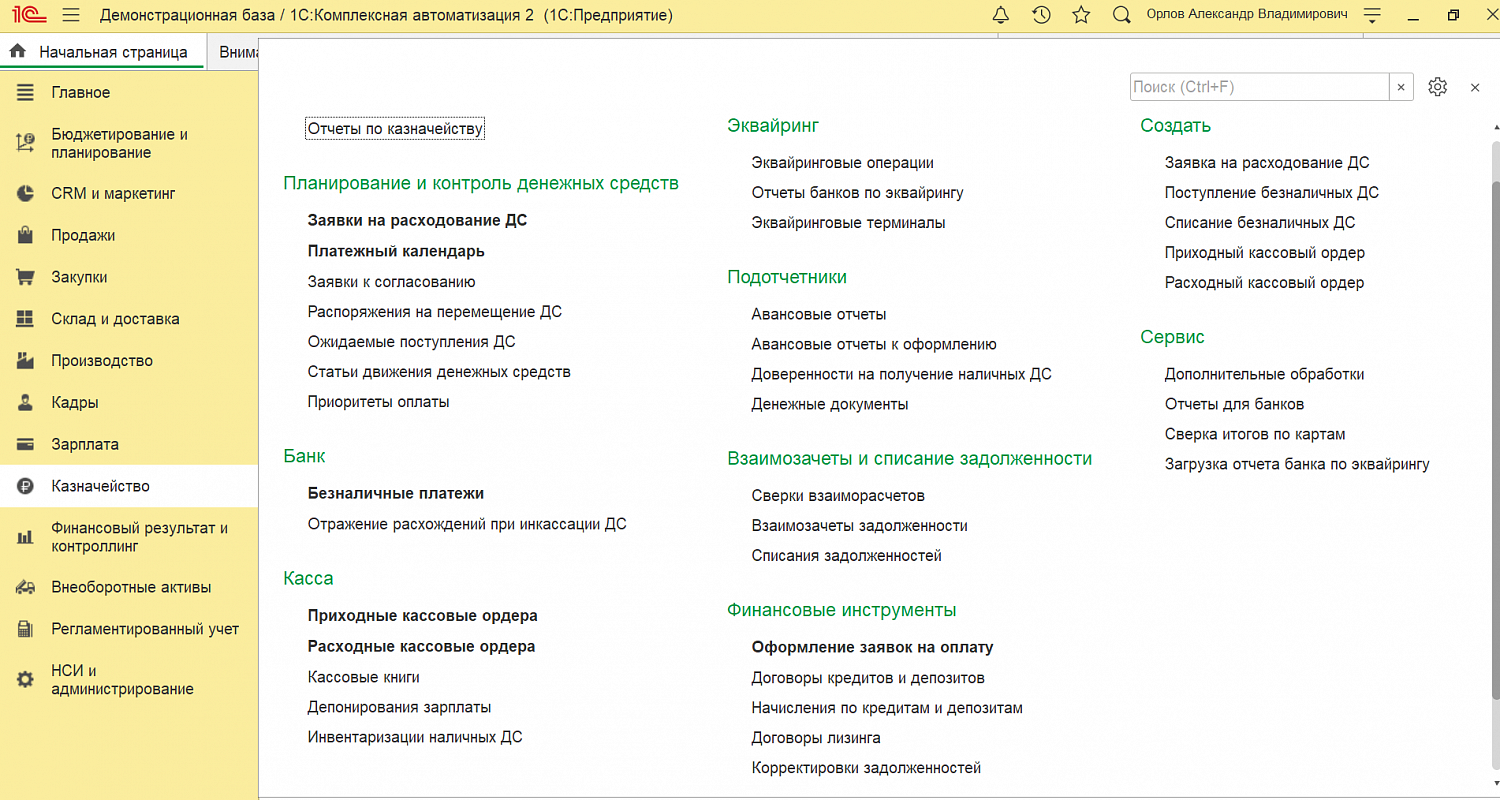This screenshot has height=800, width=1500.
Task: Open Расходные кассовые ордера list
Action: click(422, 647)
